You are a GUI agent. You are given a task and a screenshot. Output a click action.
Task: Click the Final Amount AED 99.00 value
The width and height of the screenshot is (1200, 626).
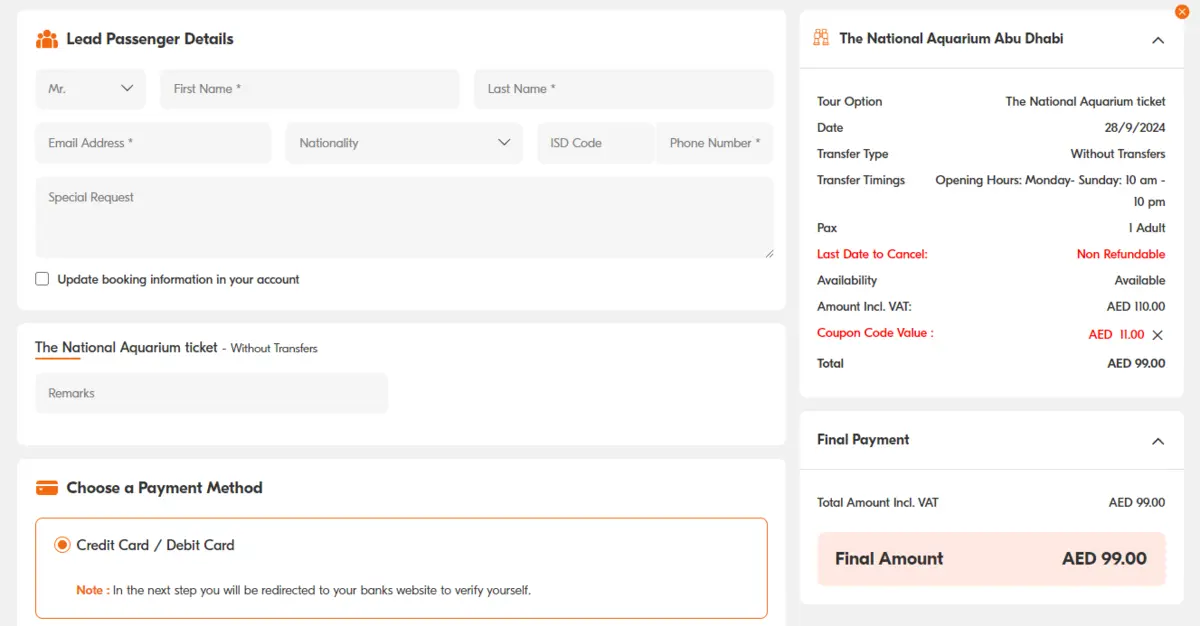(x=1105, y=559)
